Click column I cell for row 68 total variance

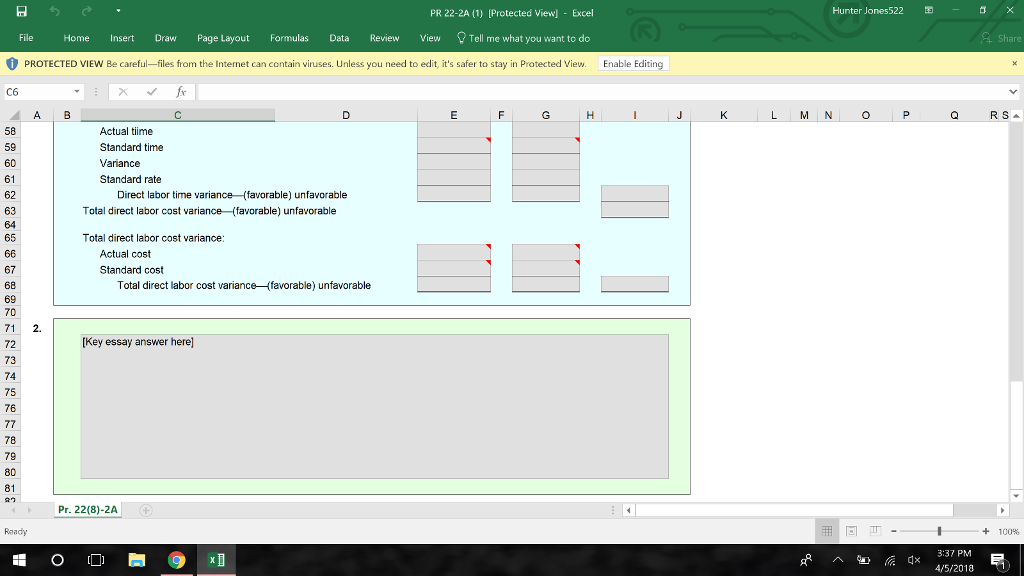[635, 284]
